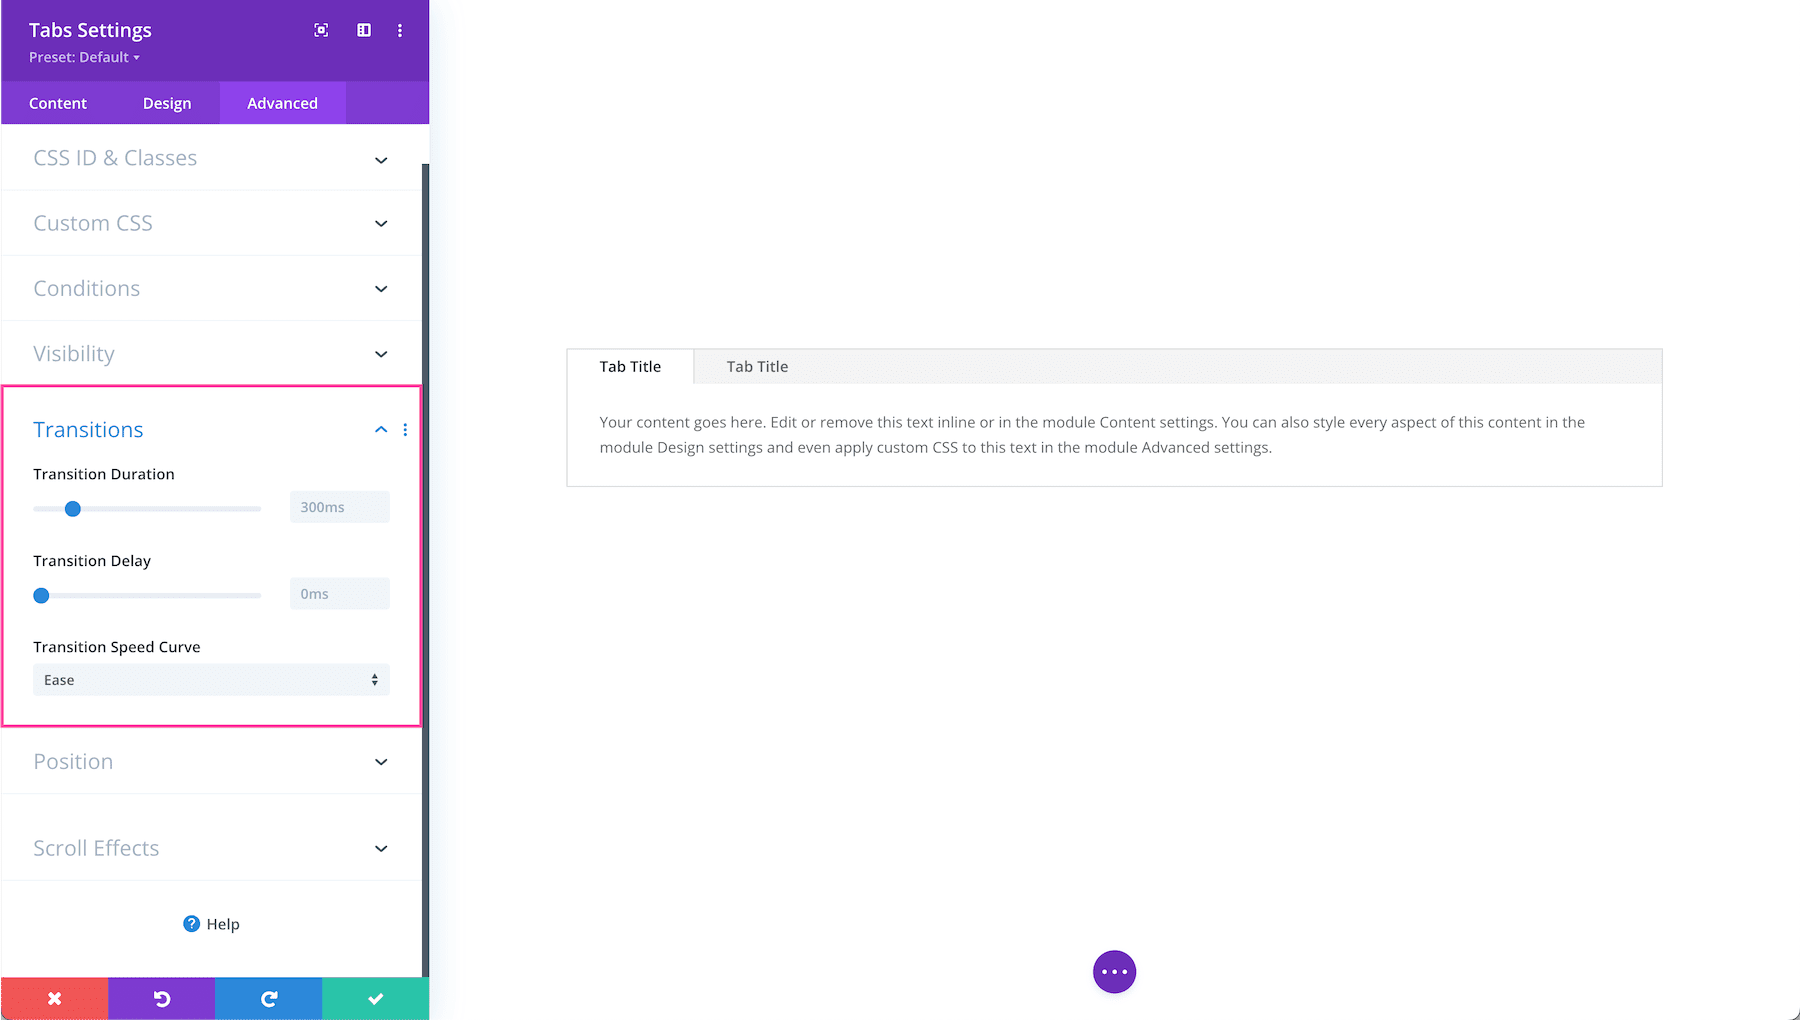
Task: Select the second Tab Title
Action: pyautogui.click(x=757, y=366)
